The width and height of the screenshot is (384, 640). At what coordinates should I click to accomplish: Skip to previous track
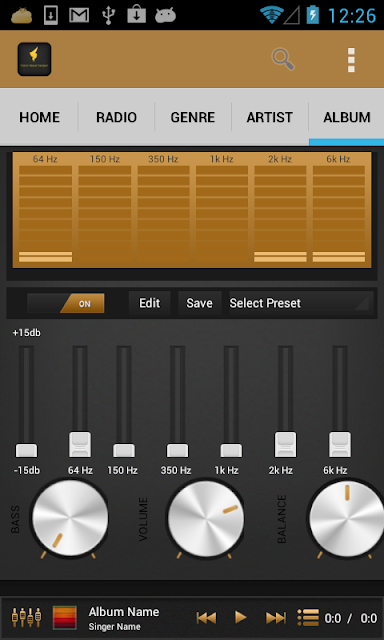[x=206, y=618]
